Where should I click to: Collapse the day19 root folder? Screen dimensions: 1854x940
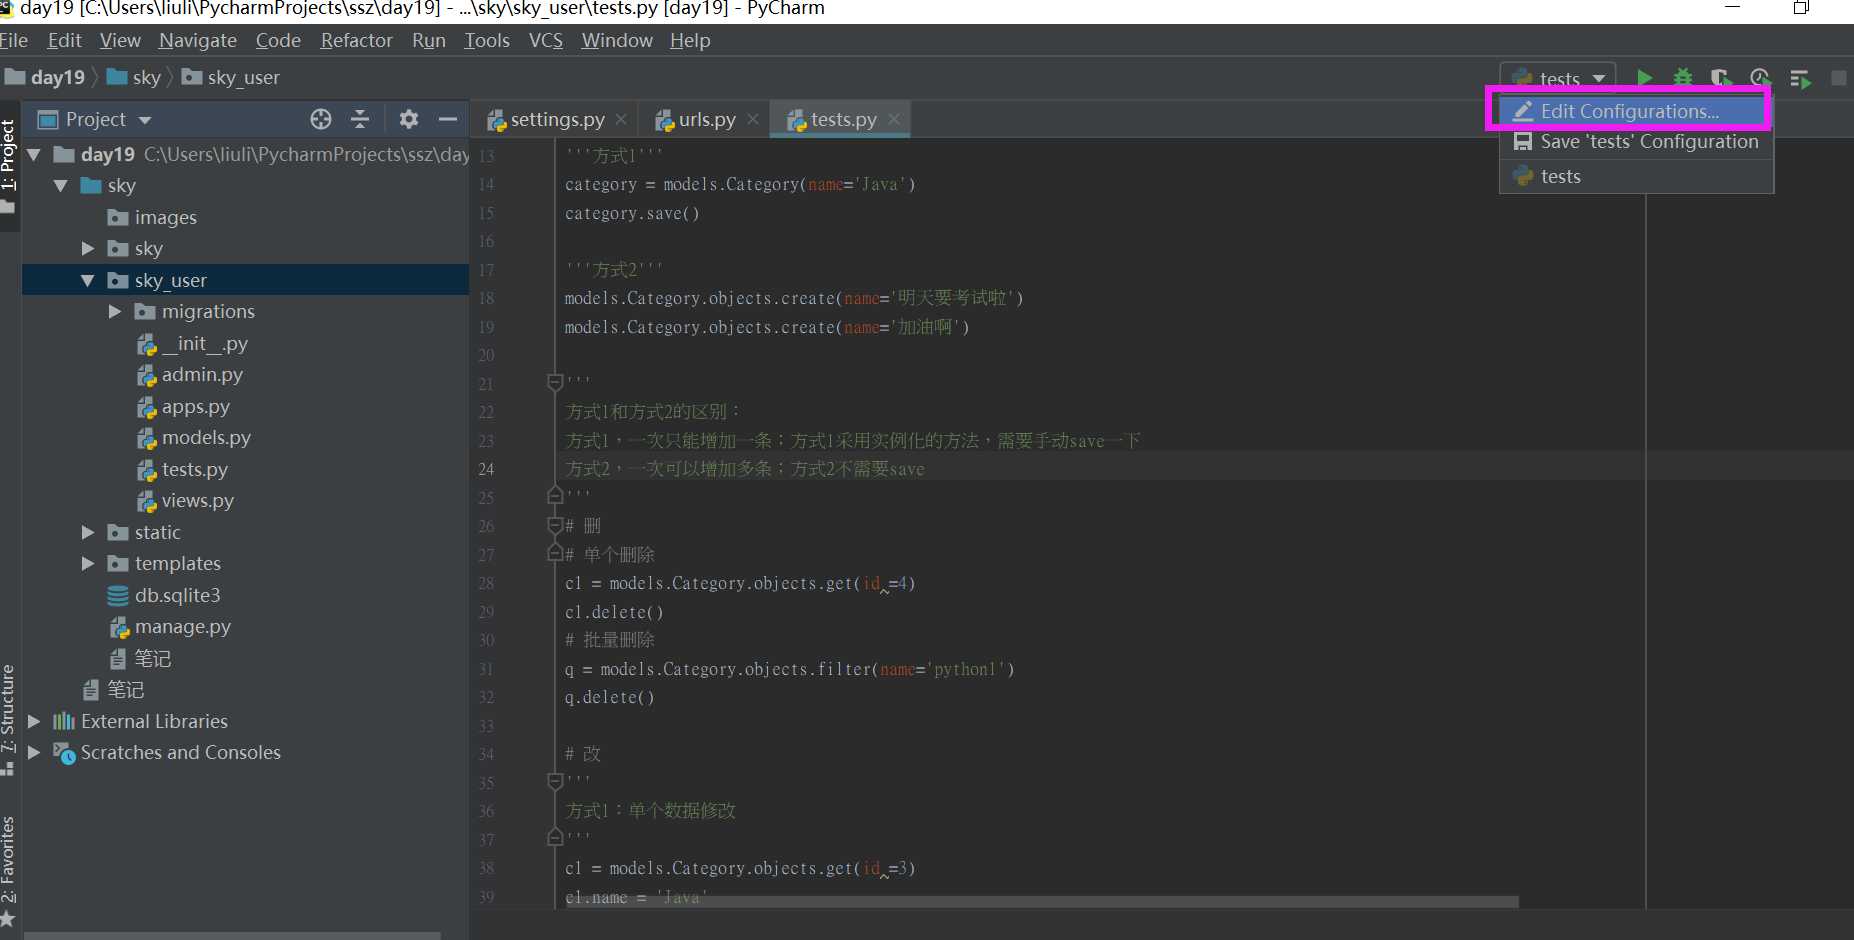pyautogui.click(x=35, y=154)
